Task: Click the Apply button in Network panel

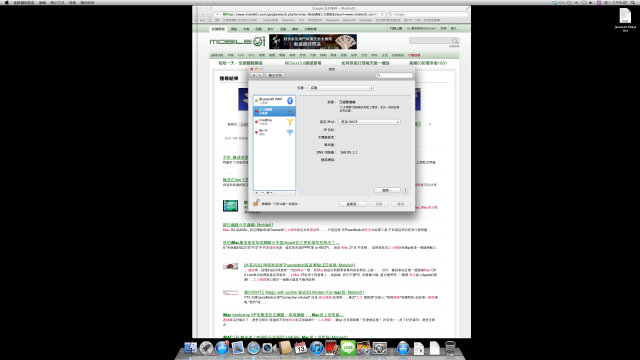Action: pos(401,204)
